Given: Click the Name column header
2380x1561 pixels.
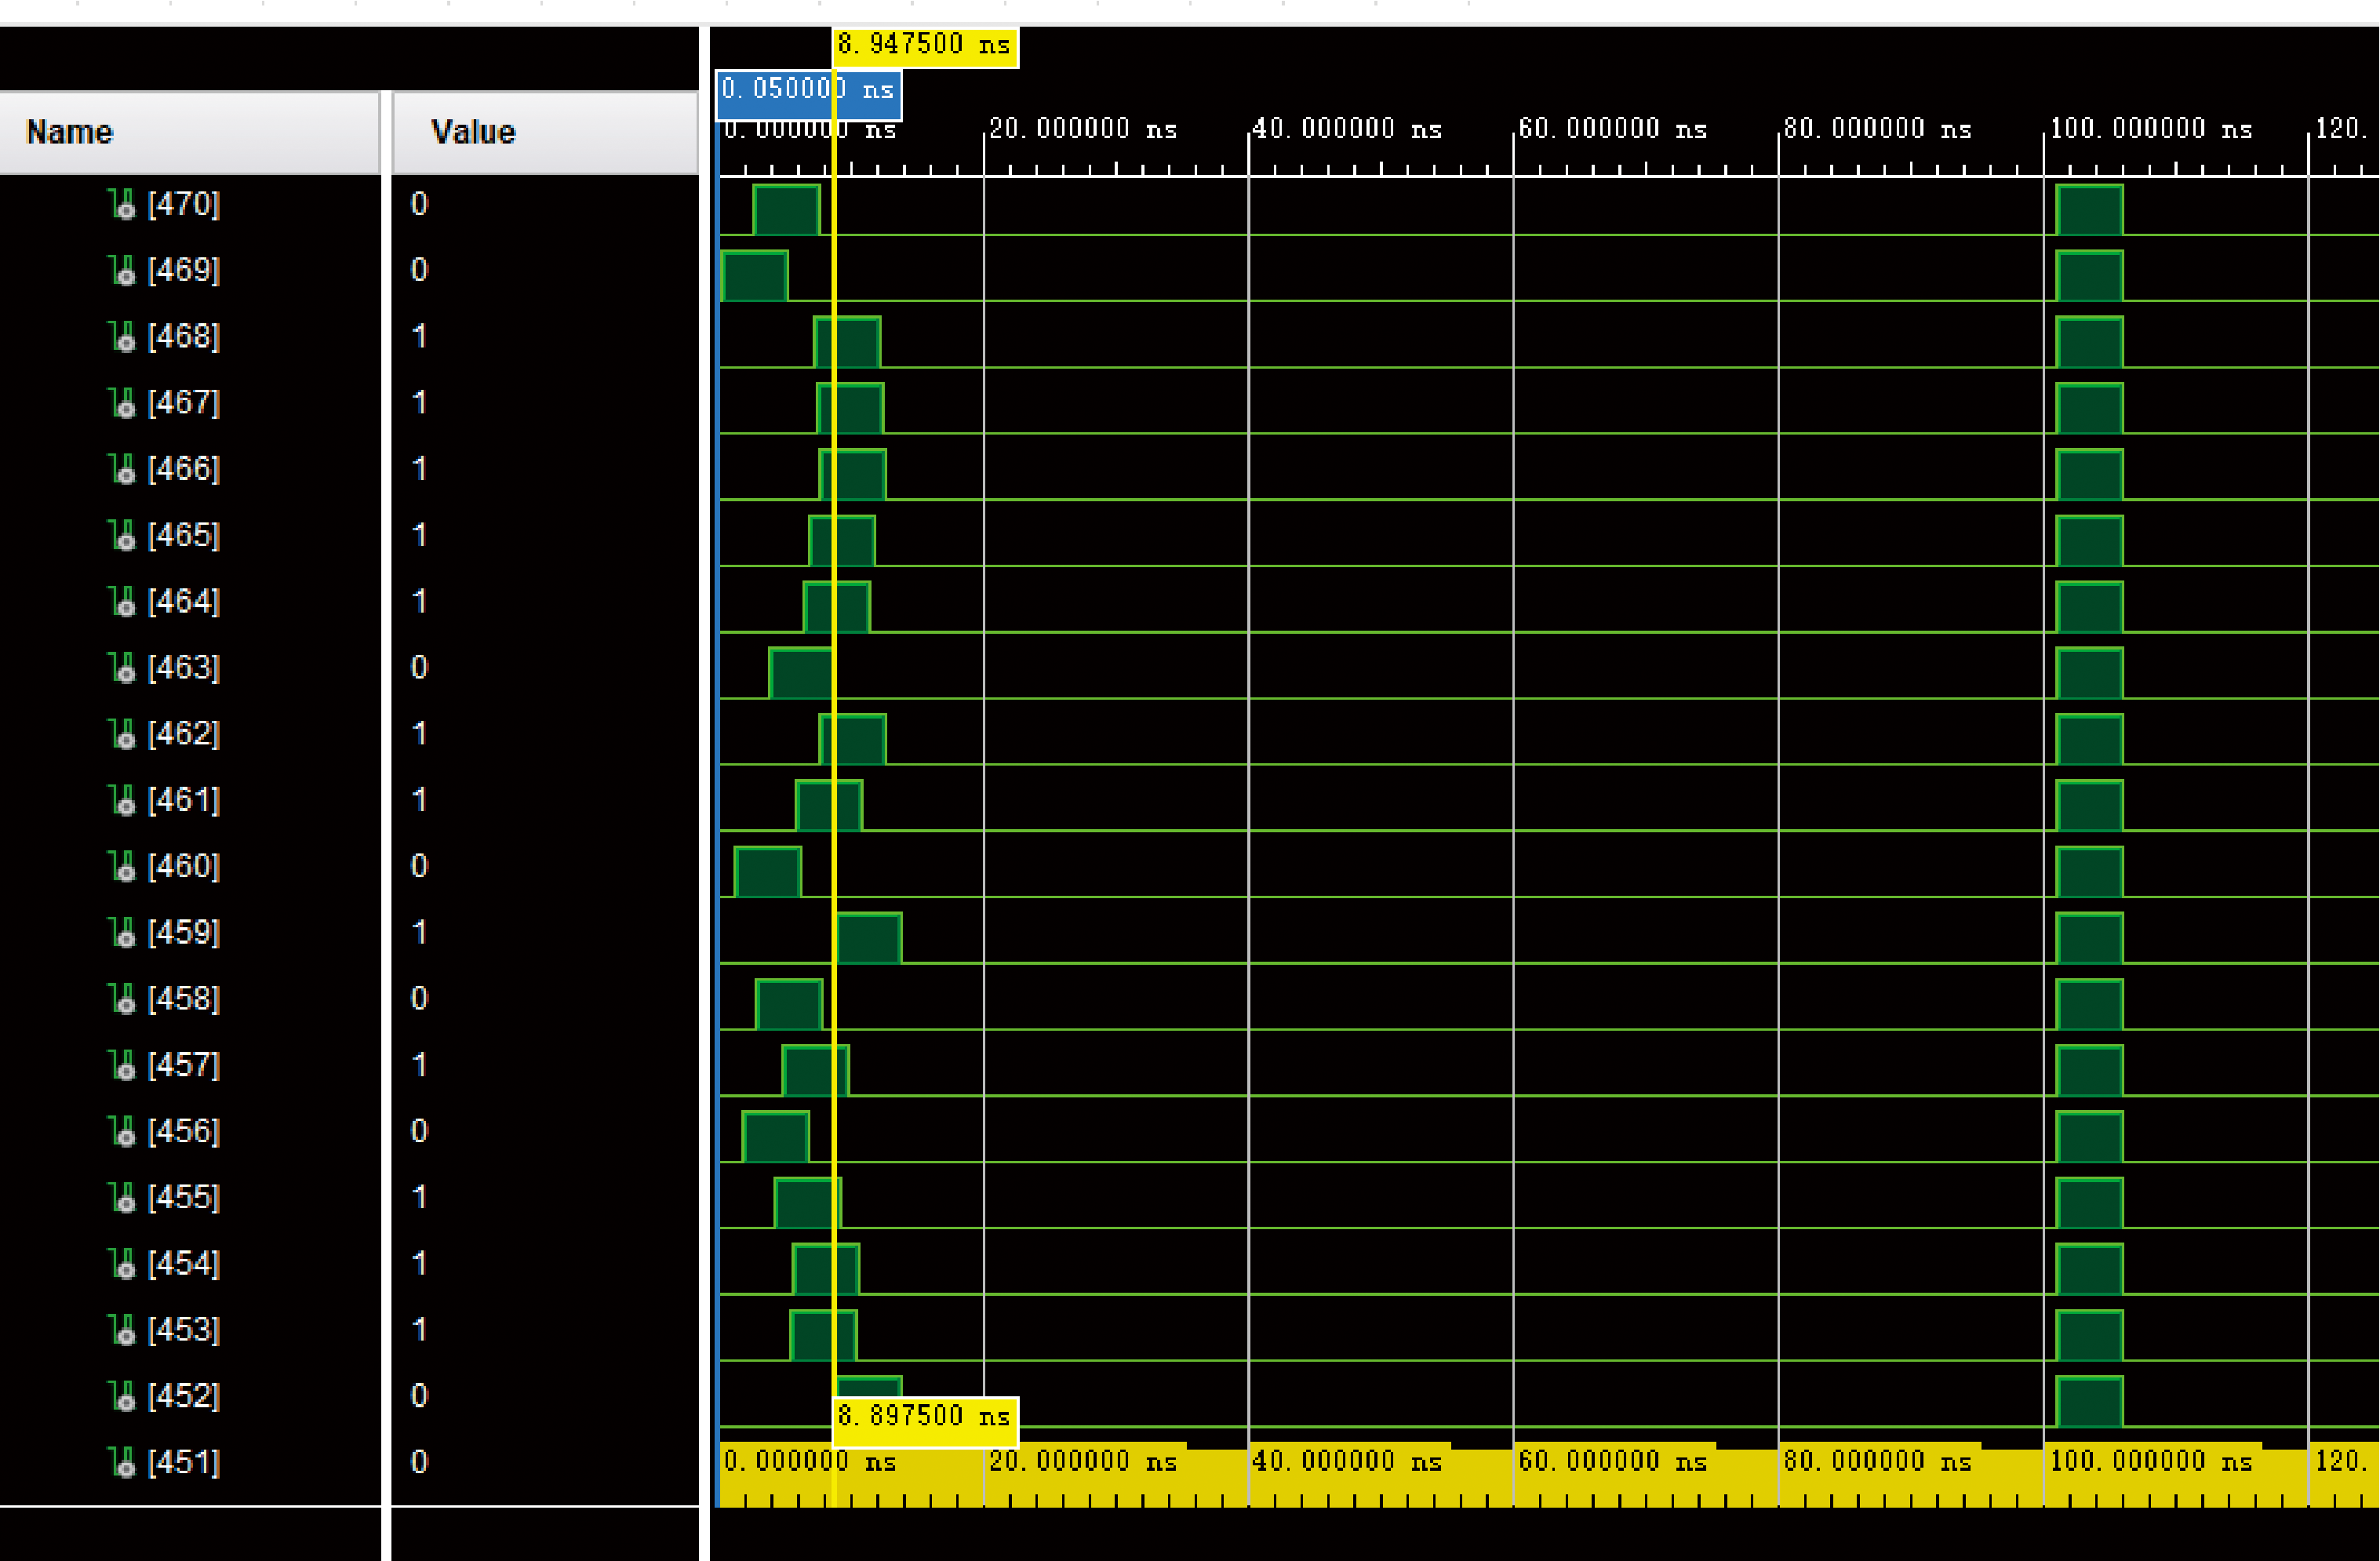Looking at the screenshot, I should pos(190,133).
